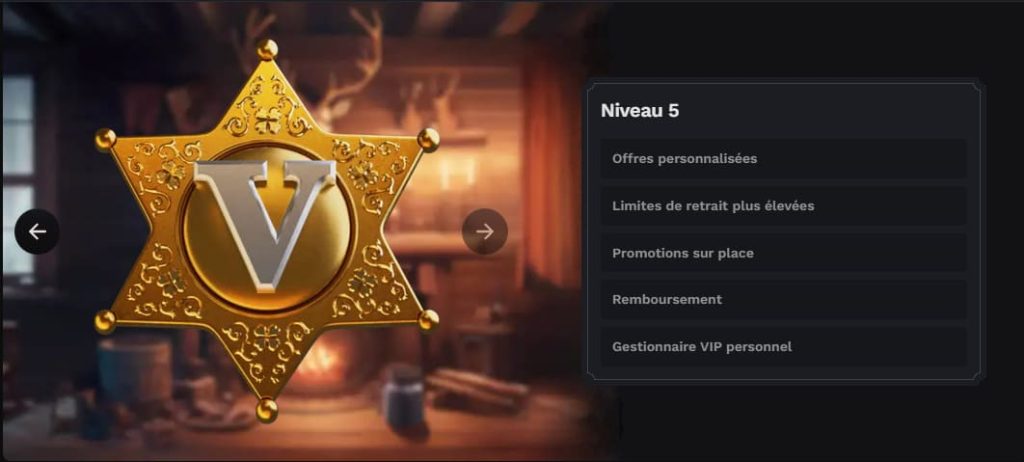Go to the previous level with left arrow
Image resolution: width=1024 pixels, height=462 pixels.
37,231
